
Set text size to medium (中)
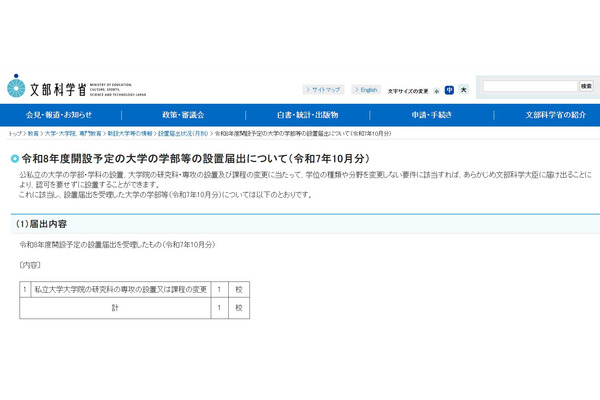449,90
